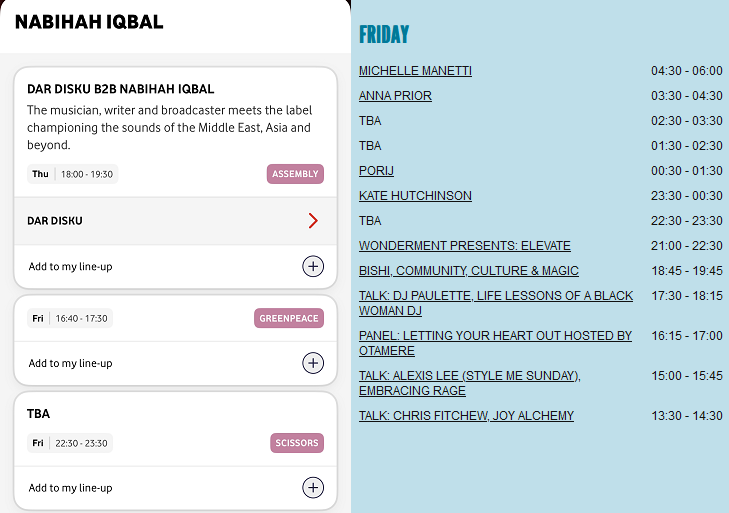The image size is (729, 513).
Task: Open Dar Disku artist page chevron
Action: click(x=313, y=220)
